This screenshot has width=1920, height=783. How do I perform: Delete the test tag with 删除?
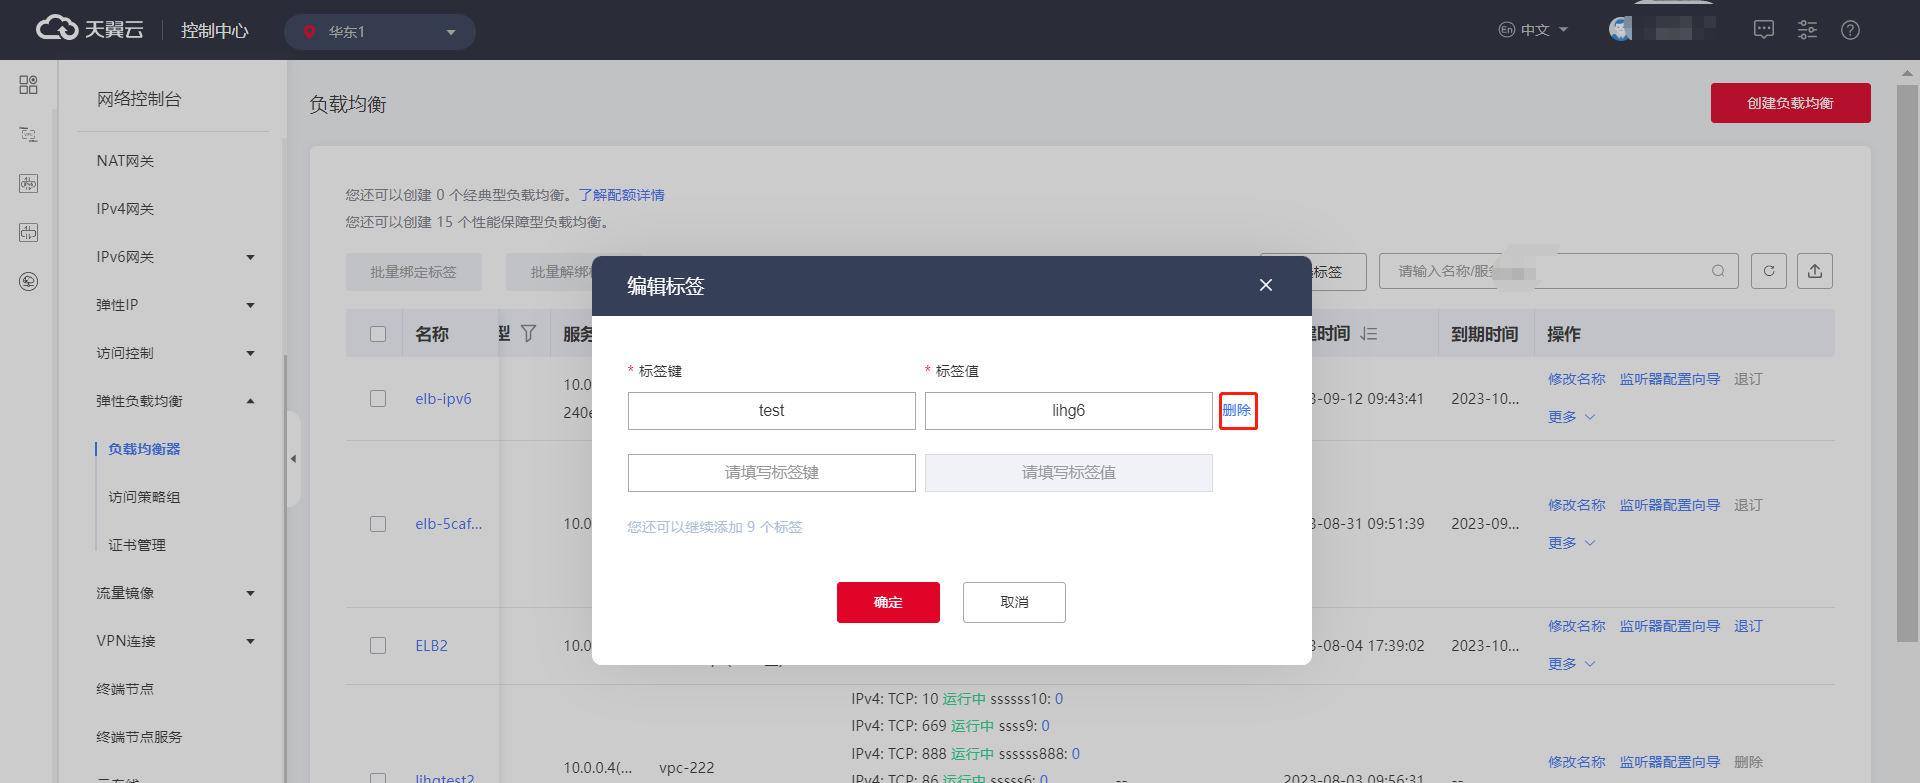1237,410
